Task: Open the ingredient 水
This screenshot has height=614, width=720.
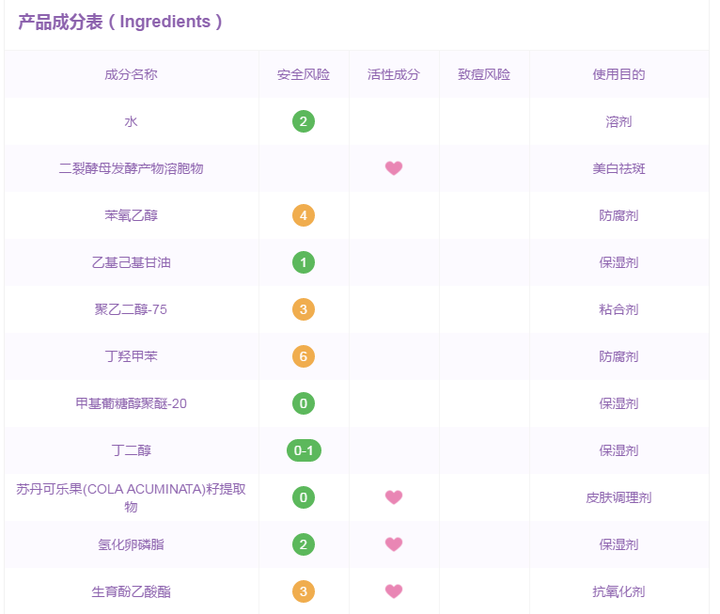Action: click(131, 122)
